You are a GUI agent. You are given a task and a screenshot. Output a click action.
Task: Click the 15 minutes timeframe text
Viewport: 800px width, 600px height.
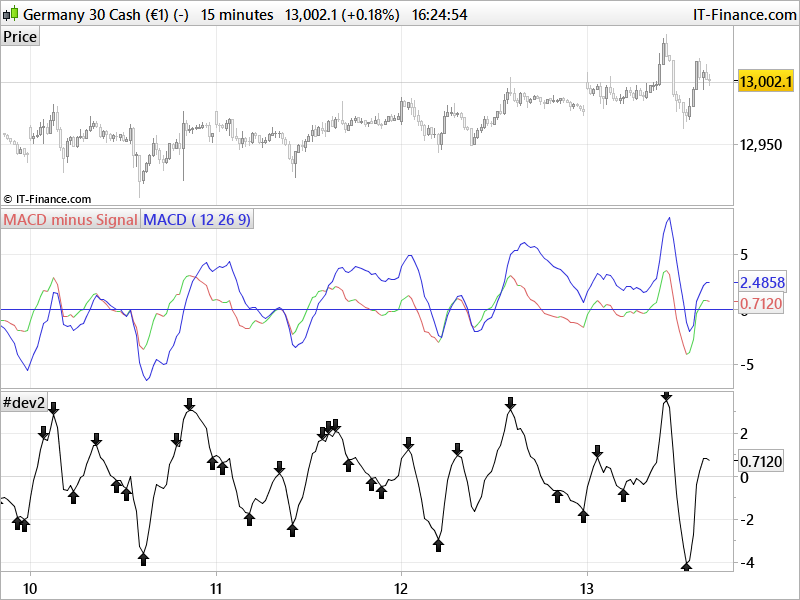237,14
